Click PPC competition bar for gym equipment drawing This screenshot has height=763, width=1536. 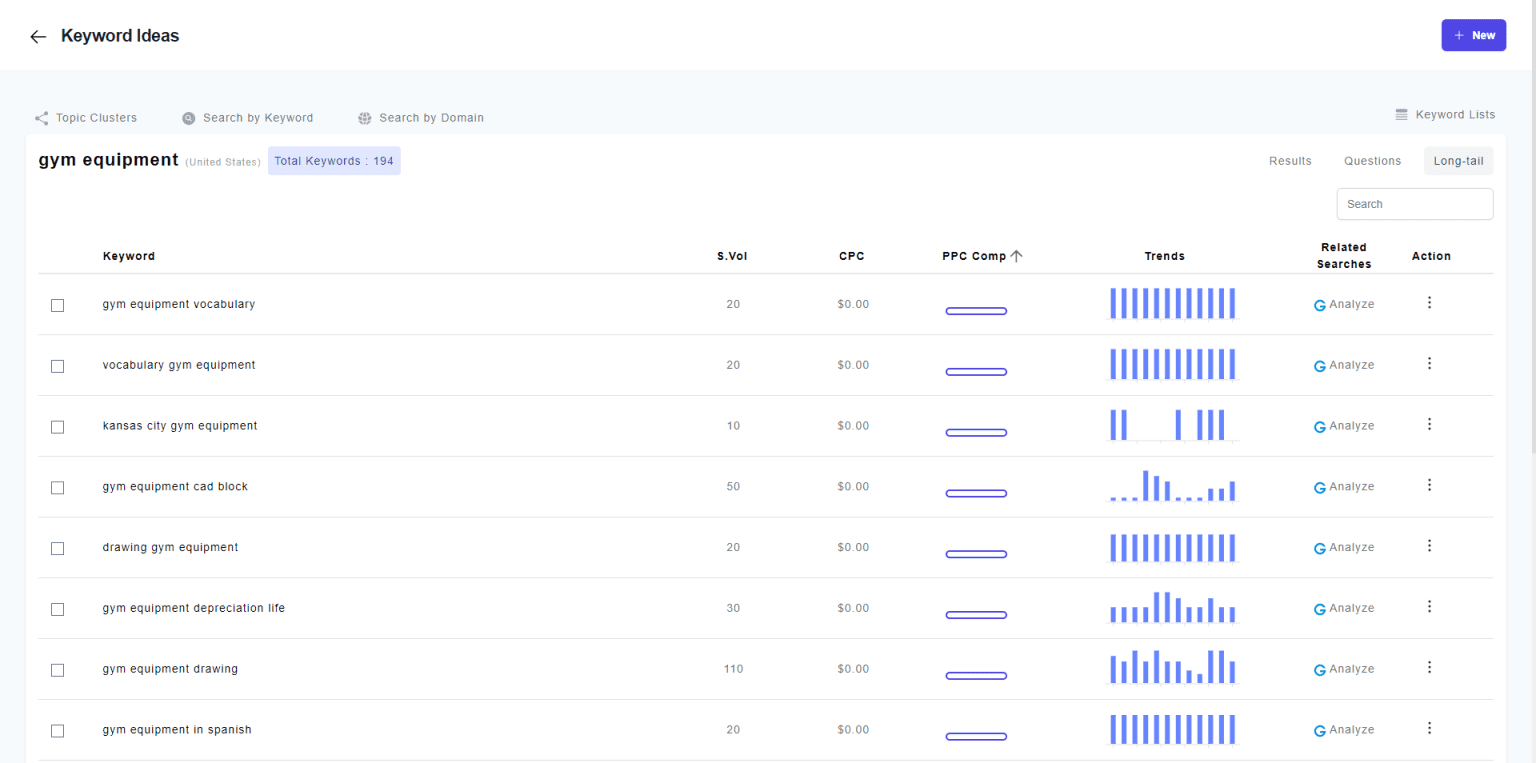click(x=976, y=676)
